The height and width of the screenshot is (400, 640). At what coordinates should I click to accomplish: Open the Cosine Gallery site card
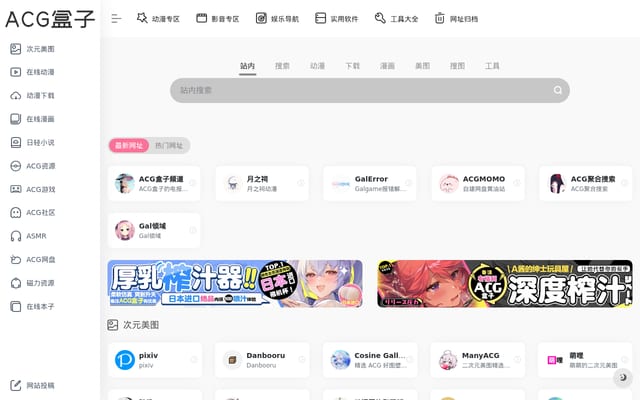[x=370, y=360]
